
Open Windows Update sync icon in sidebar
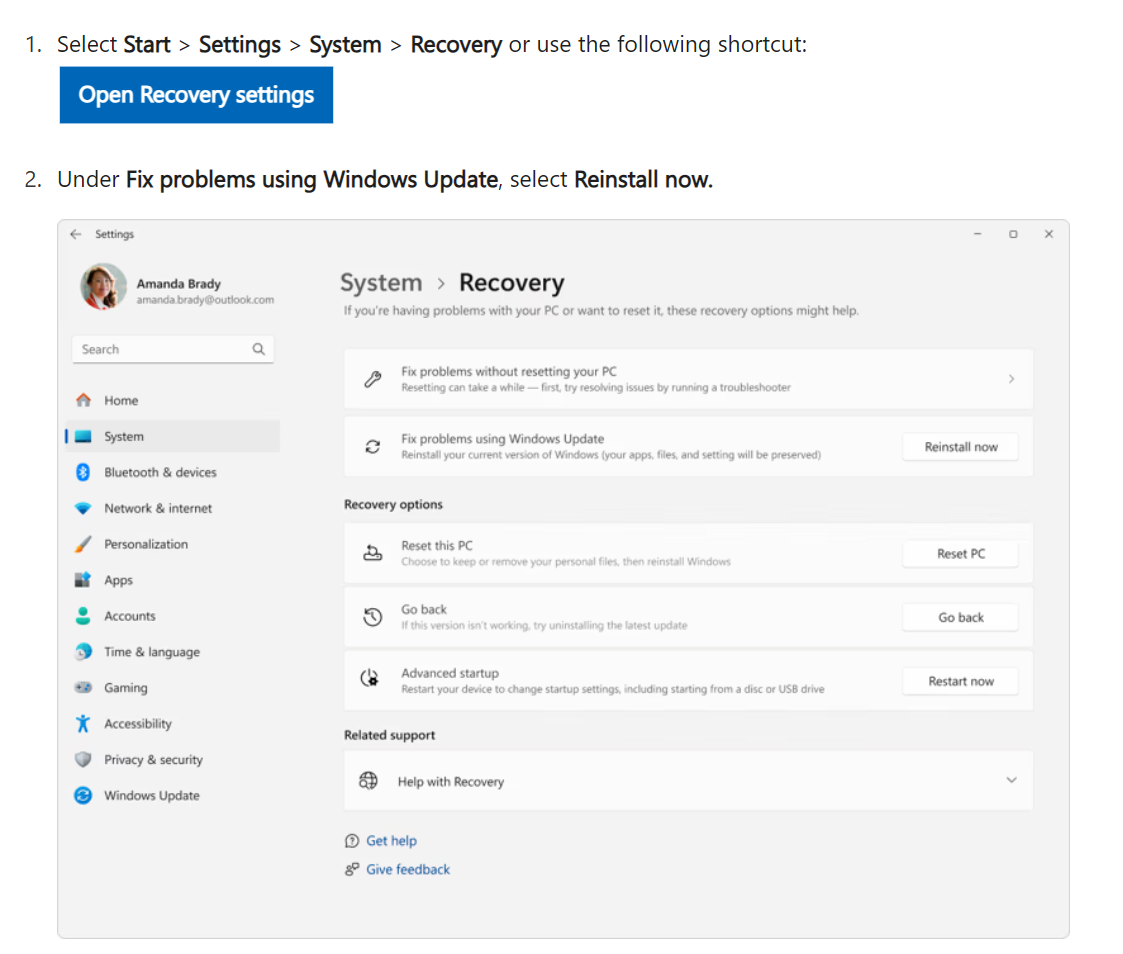(83, 795)
